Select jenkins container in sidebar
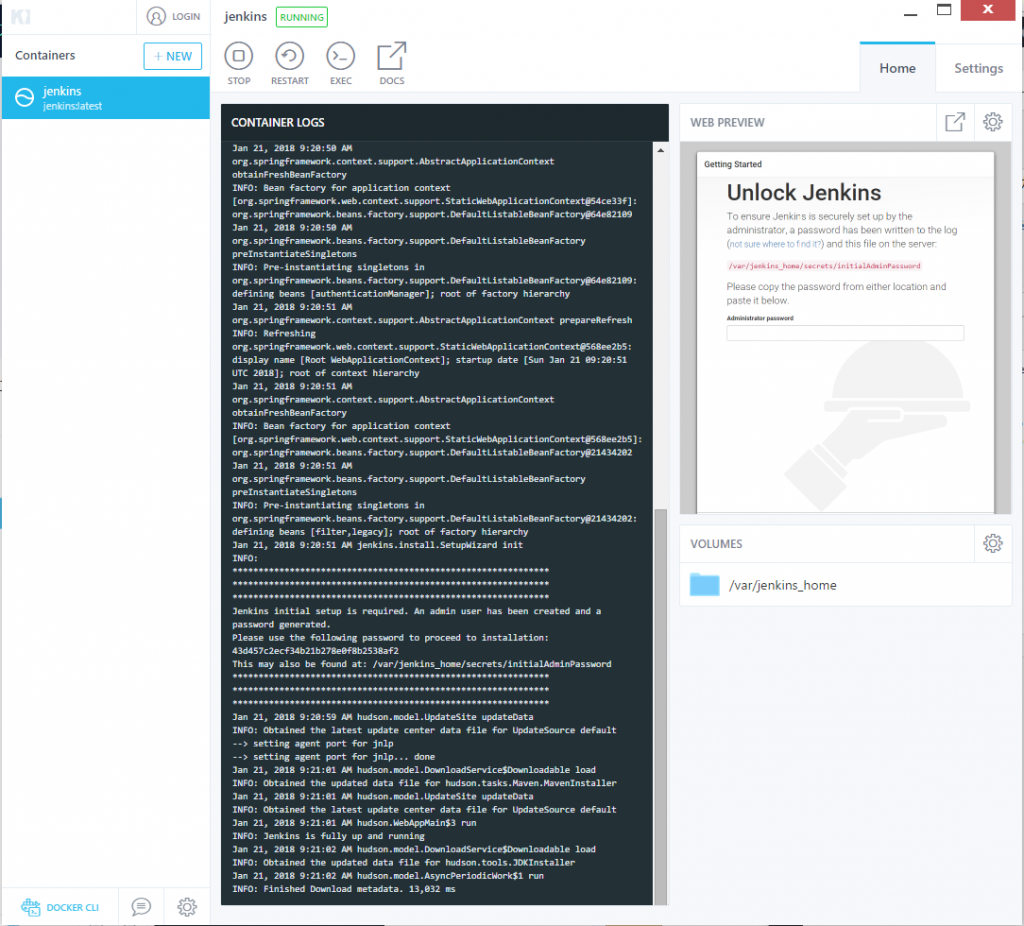1024x926 pixels. (106, 98)
